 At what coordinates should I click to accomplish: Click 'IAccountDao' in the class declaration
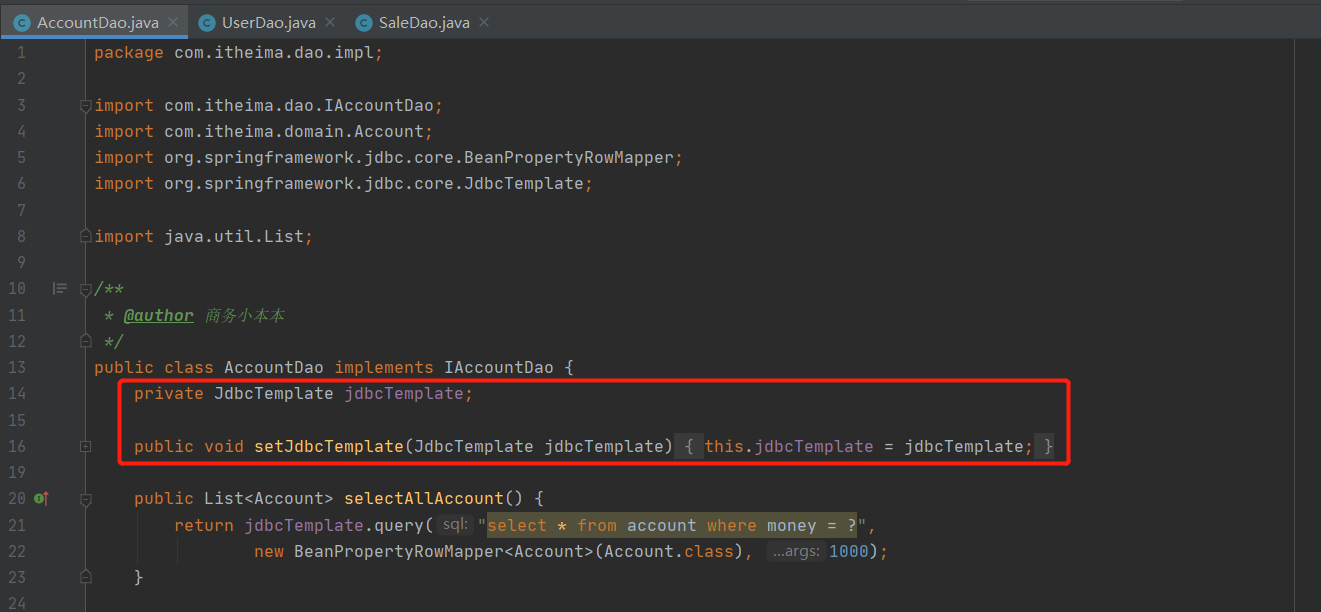499,368
